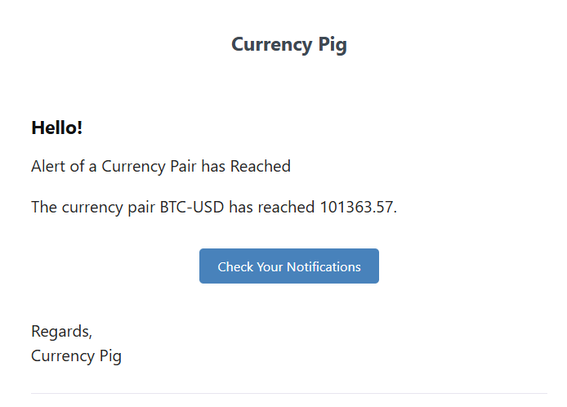Click the word 'Notifications' on the blue button
This screenshot has height=407, width=567.
point(324,267)
